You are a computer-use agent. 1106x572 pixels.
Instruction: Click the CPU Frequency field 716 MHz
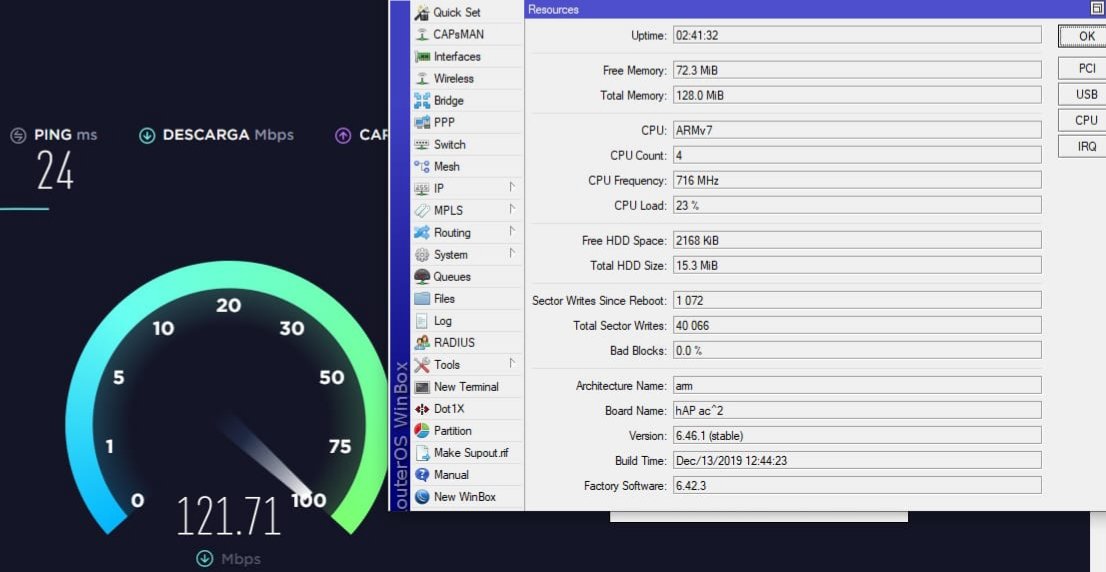857,180
